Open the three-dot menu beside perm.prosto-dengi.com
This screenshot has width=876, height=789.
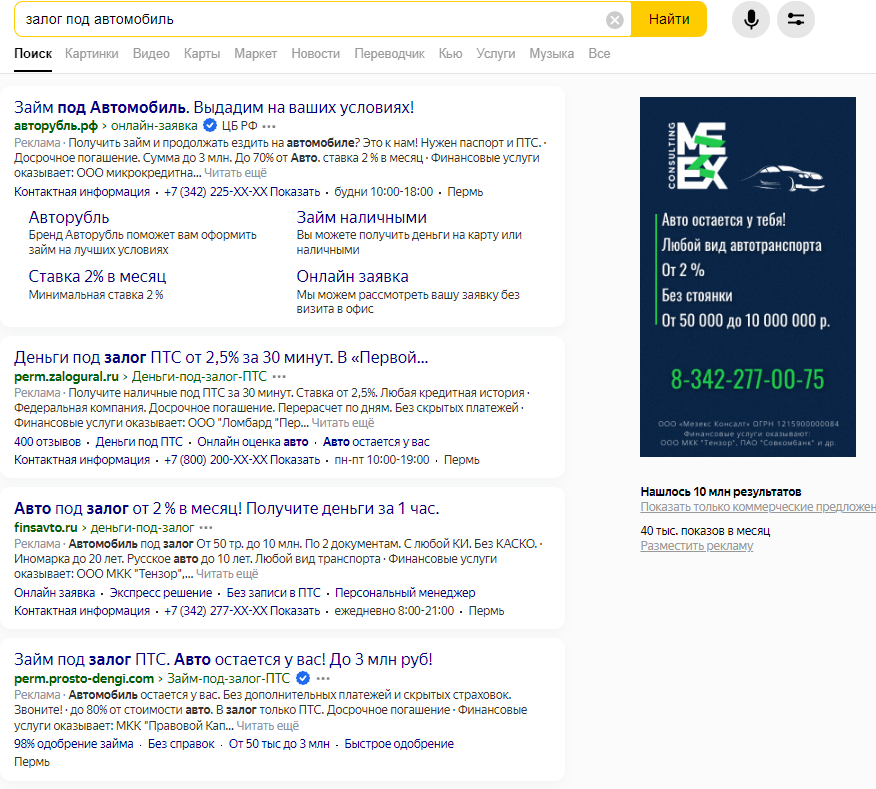coord(323,678)
